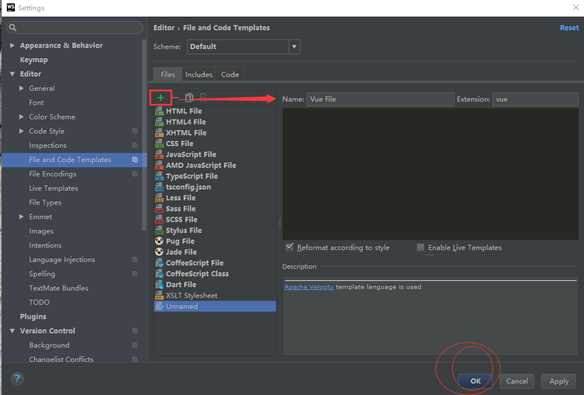This screenshot has width=584, height=395.
Task: Click the Extension field containing vue
Action: pyautogui.click(x=535, y=99)
